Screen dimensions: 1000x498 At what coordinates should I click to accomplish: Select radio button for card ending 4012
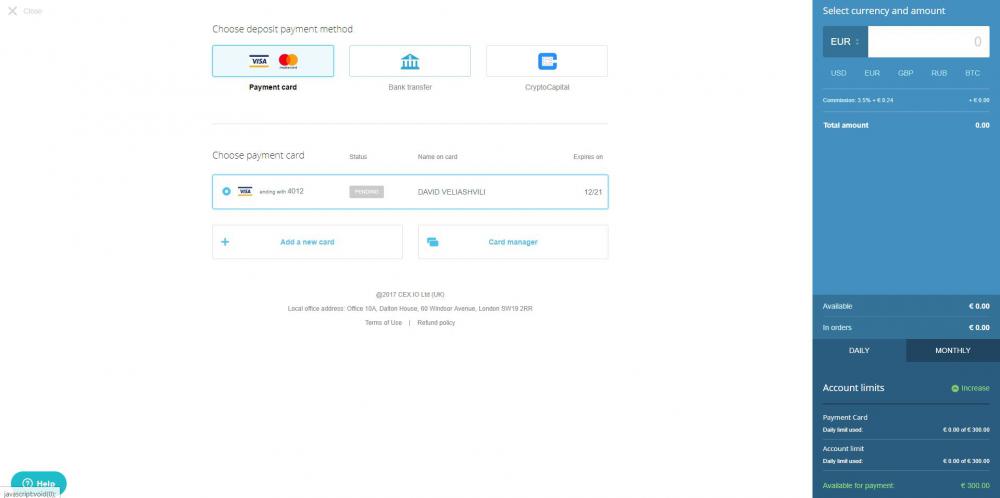226,191
